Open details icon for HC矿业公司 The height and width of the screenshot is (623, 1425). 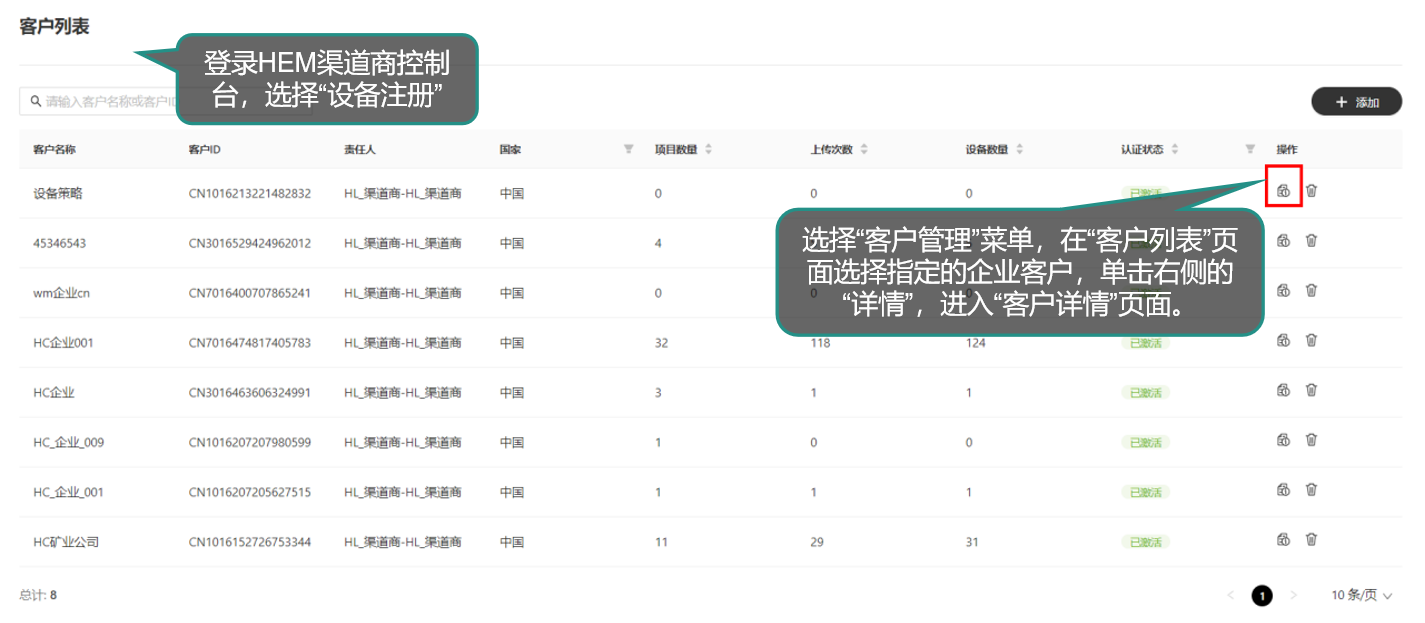(1283, 540)
